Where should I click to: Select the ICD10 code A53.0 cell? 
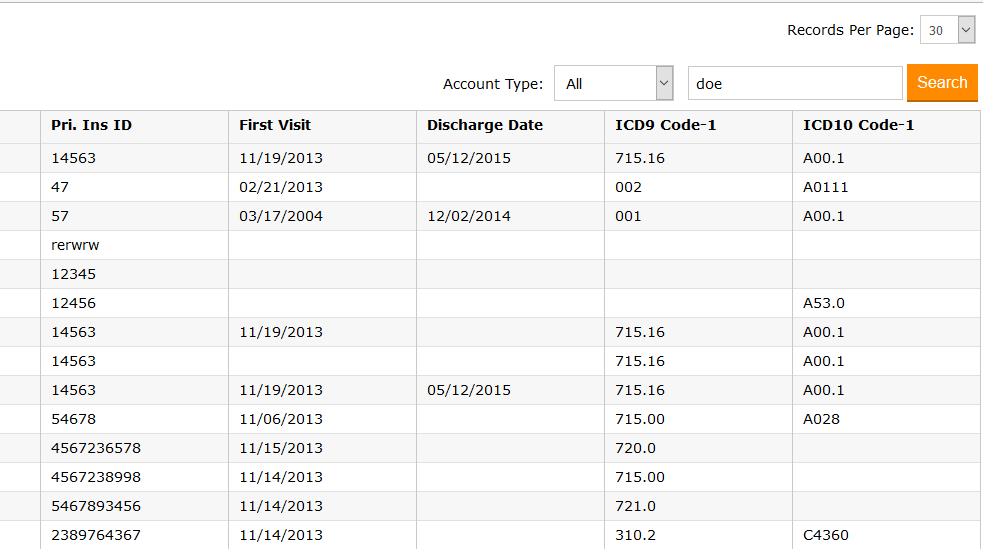pyautogui.click(x=824, y=303)
